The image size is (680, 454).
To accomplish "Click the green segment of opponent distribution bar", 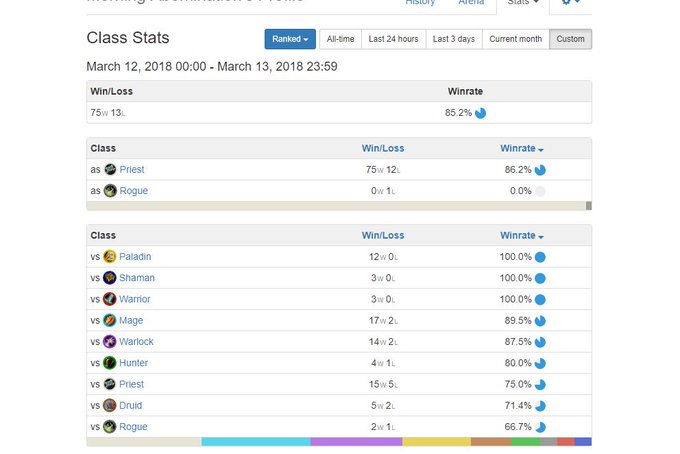I will 526,442.
